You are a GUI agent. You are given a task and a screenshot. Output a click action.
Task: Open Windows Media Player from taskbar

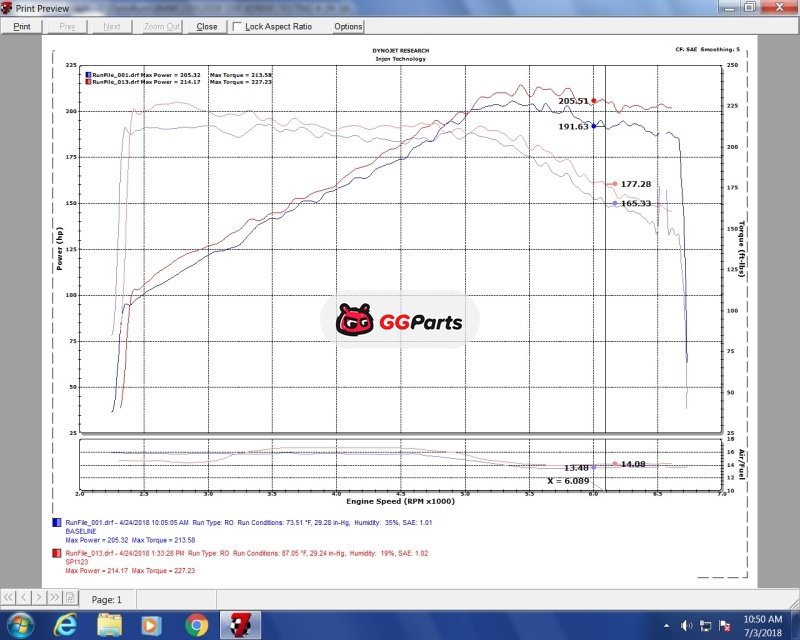coord(152,625)
